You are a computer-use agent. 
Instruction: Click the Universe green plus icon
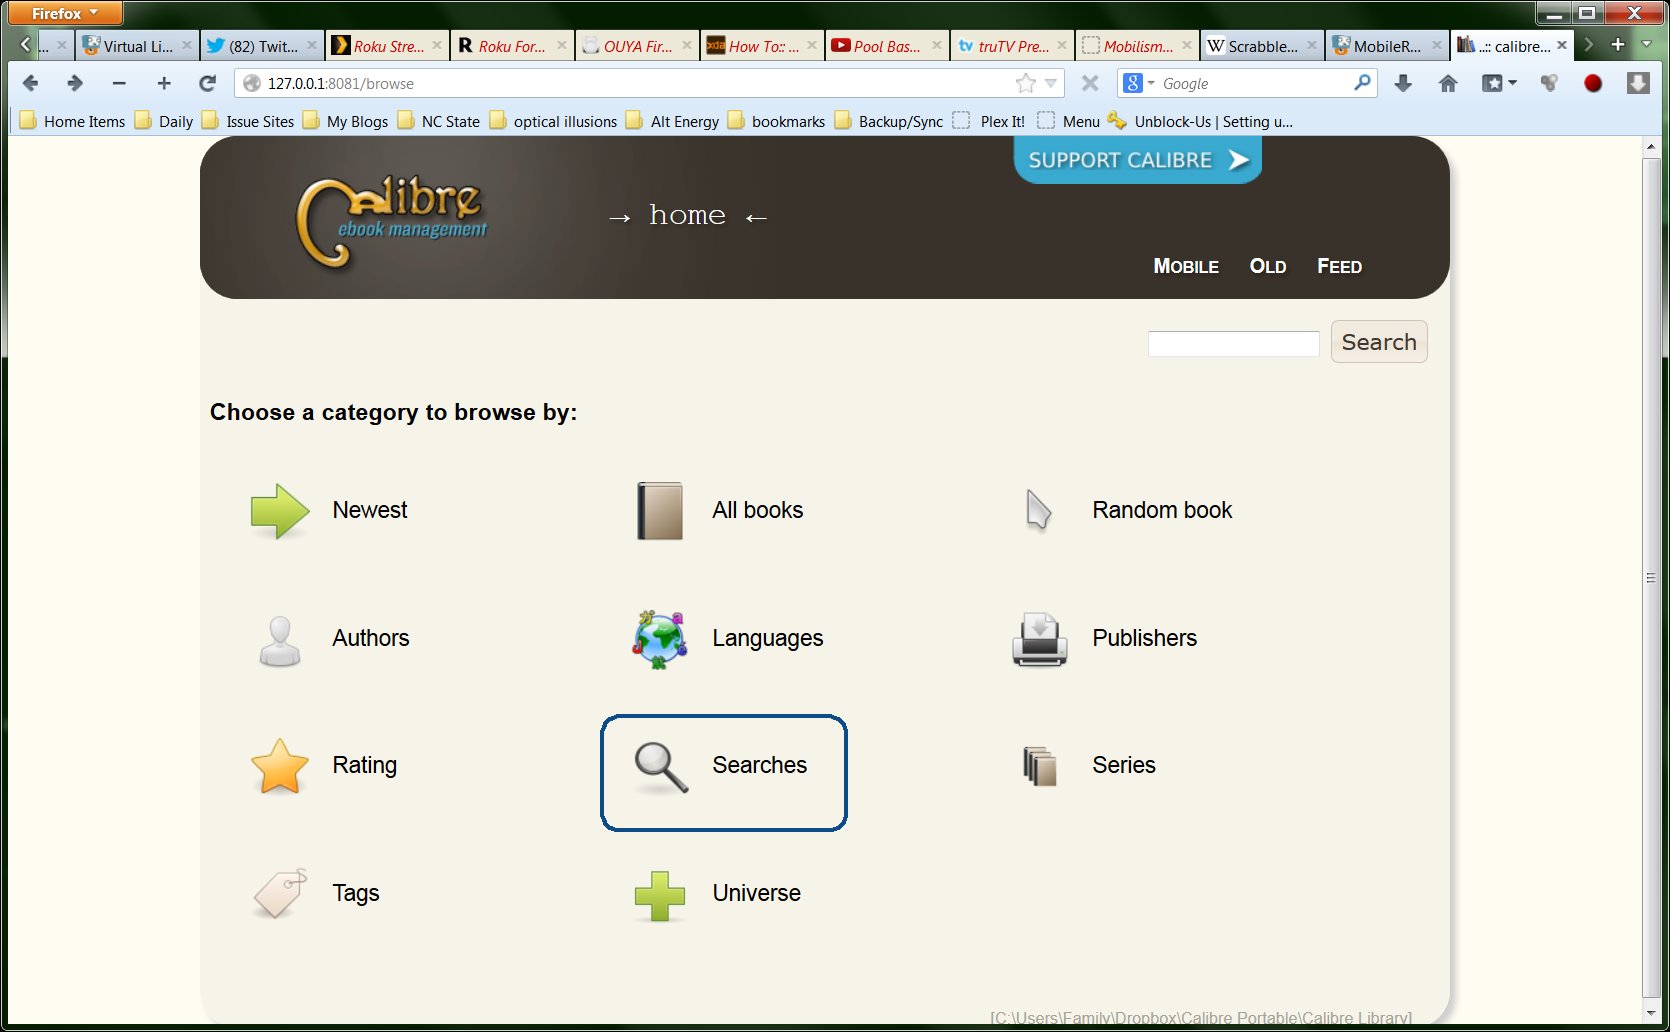click(660, 896)
